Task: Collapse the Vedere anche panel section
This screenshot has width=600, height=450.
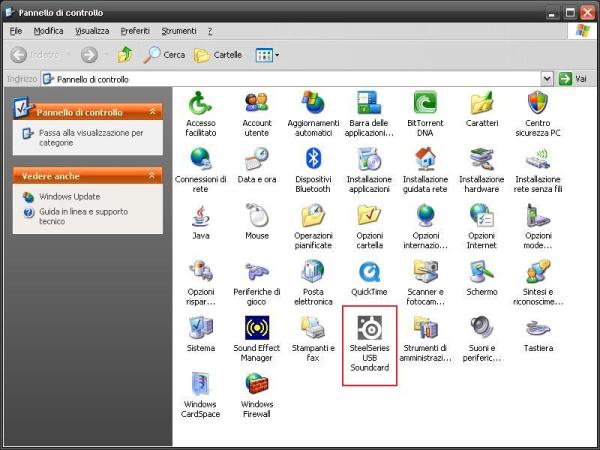Action: [x=153, y=175]
